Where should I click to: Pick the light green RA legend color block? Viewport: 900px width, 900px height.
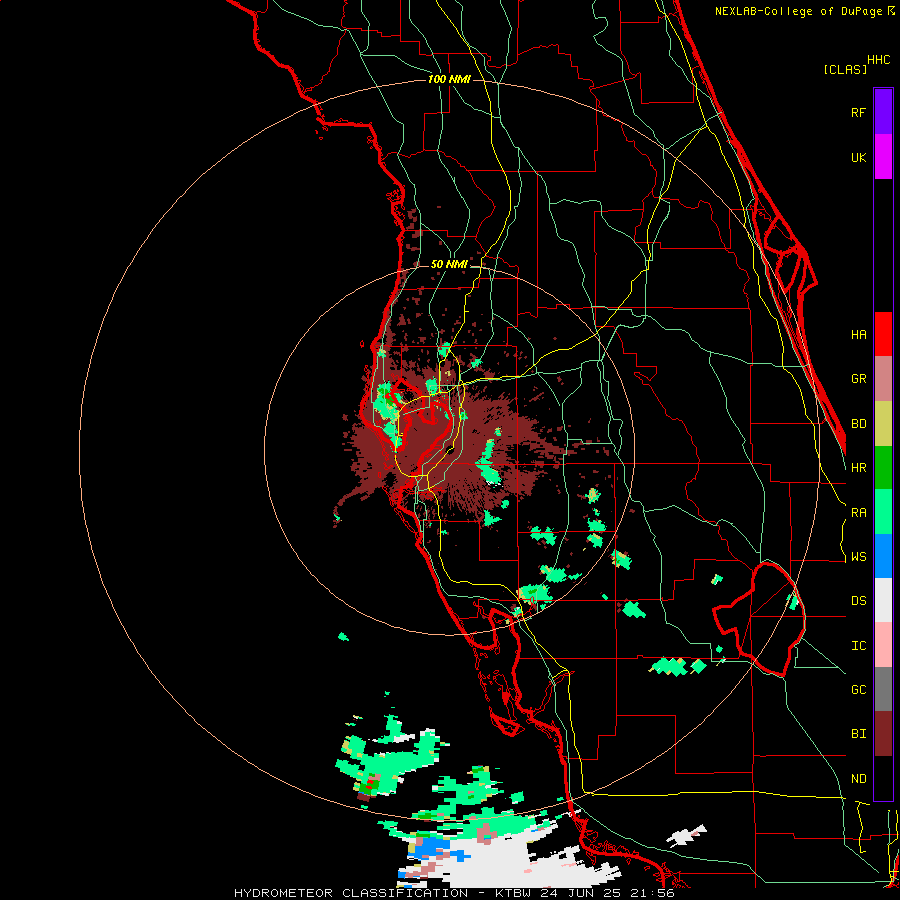883,512
